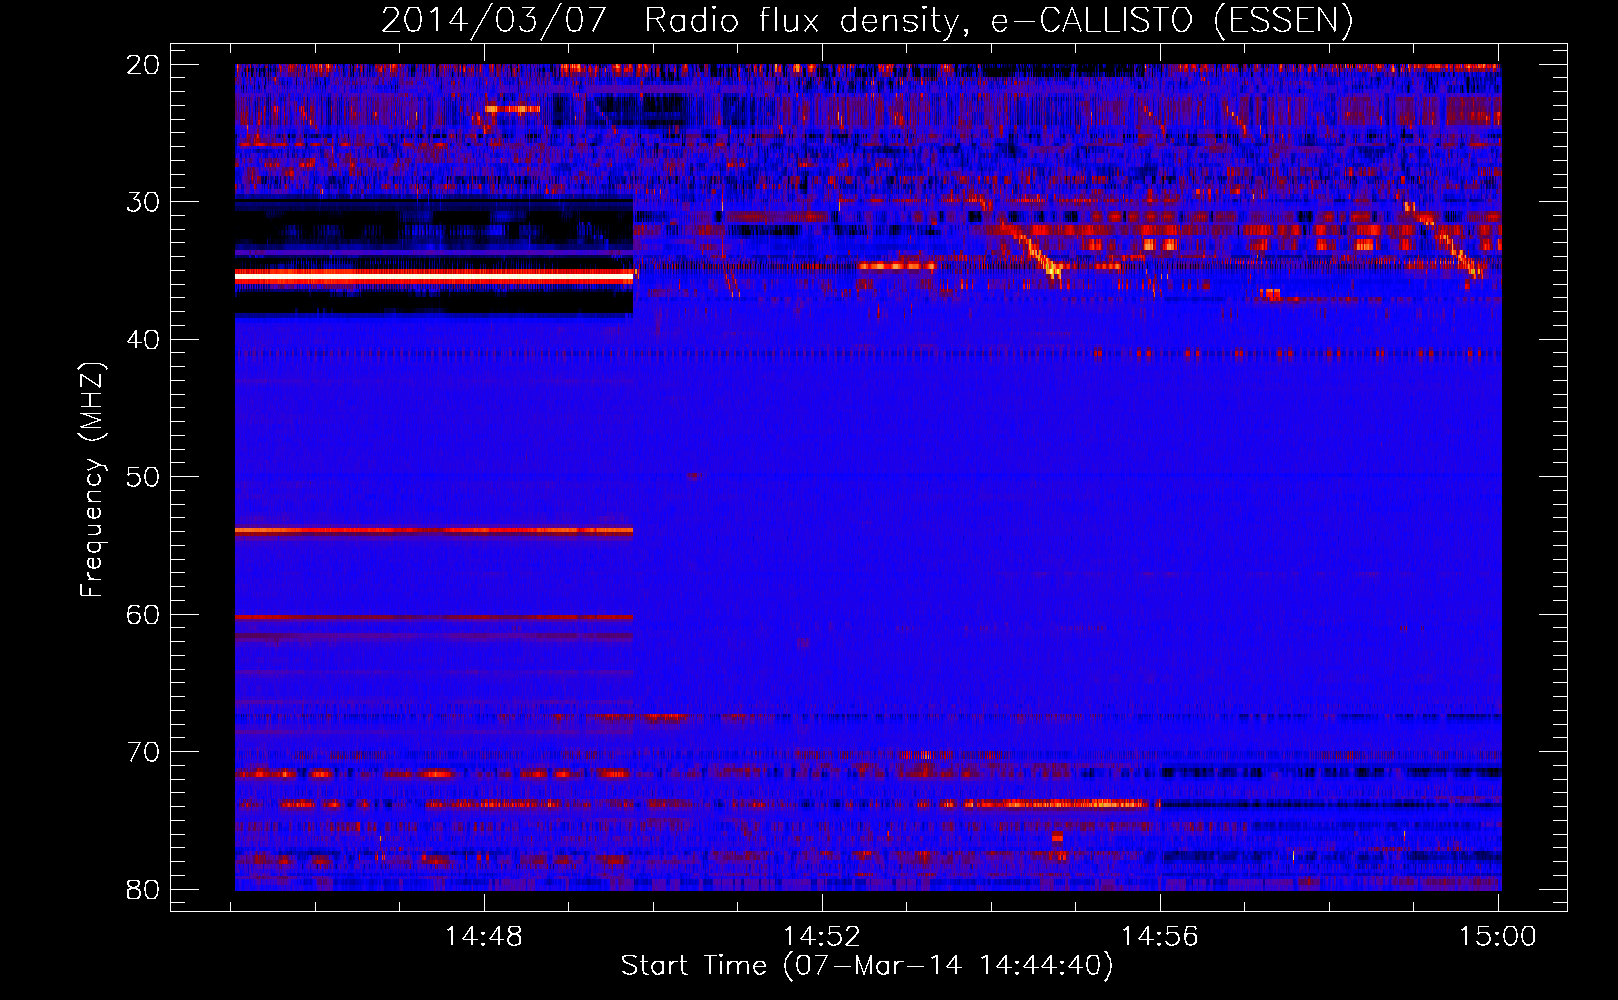Select the 'Frequency (MHZ)' y-axis label
This screenshot has width=1618, height=1000.
pos(92,480)
